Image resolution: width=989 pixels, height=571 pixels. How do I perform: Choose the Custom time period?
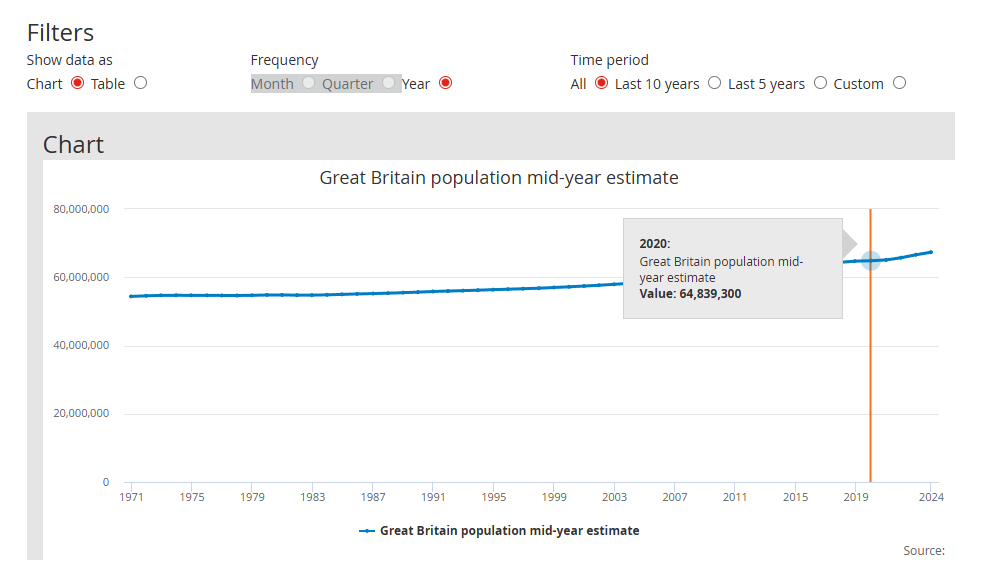[x=899, y=83]
